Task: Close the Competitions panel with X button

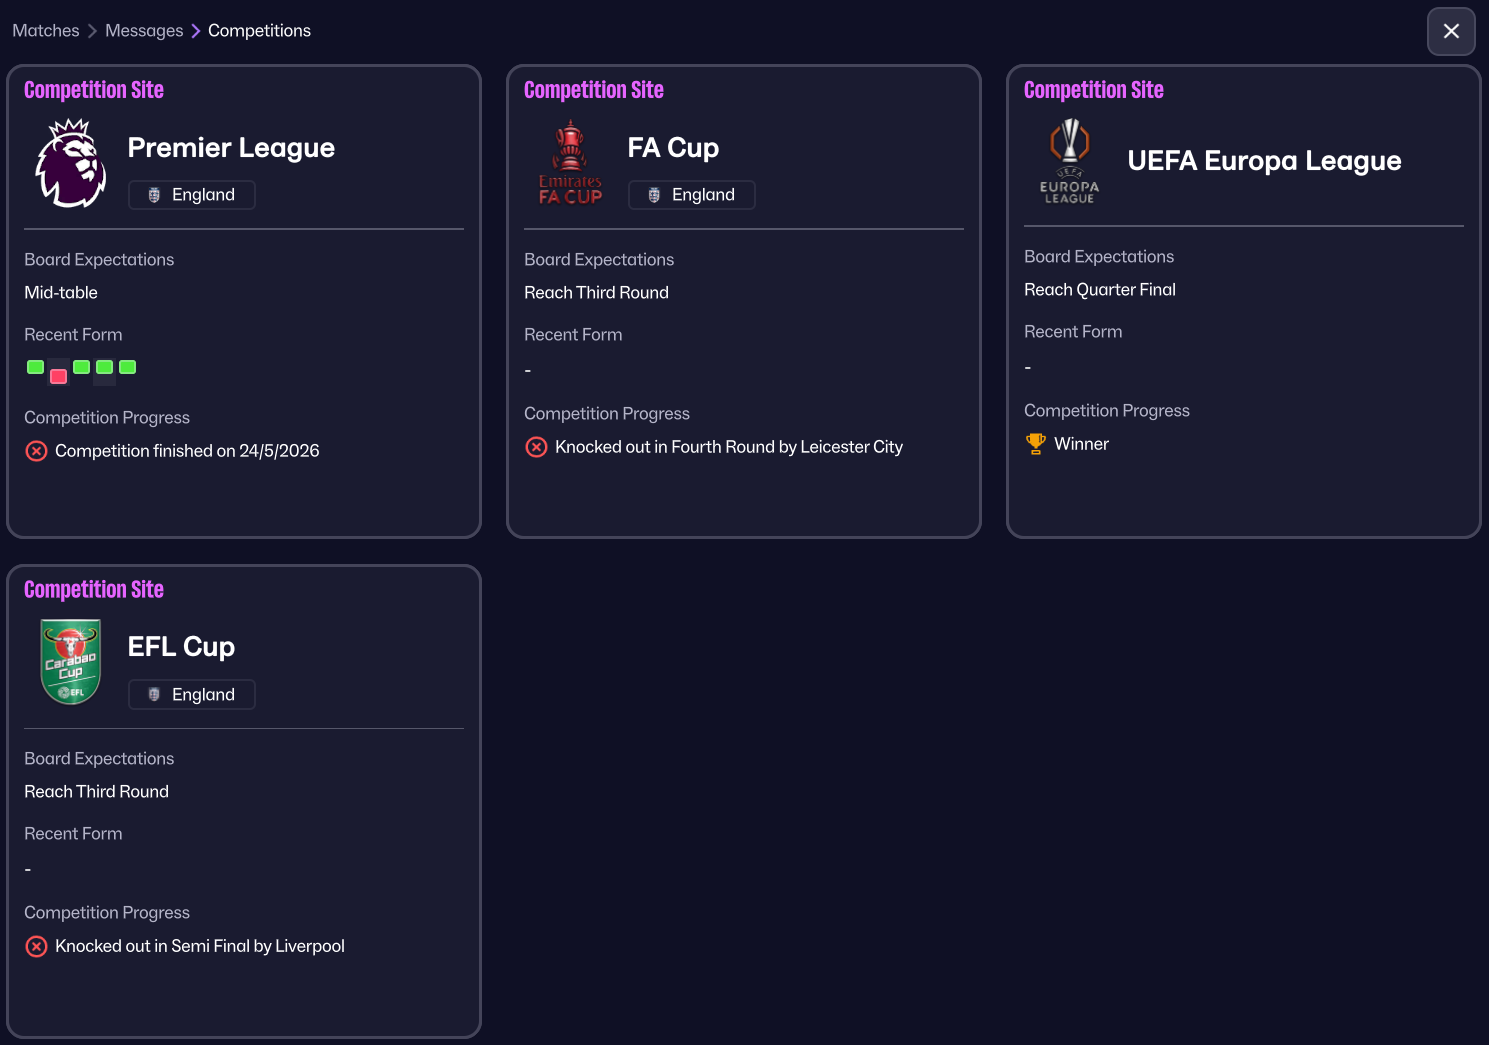Action: [1451, 31]
